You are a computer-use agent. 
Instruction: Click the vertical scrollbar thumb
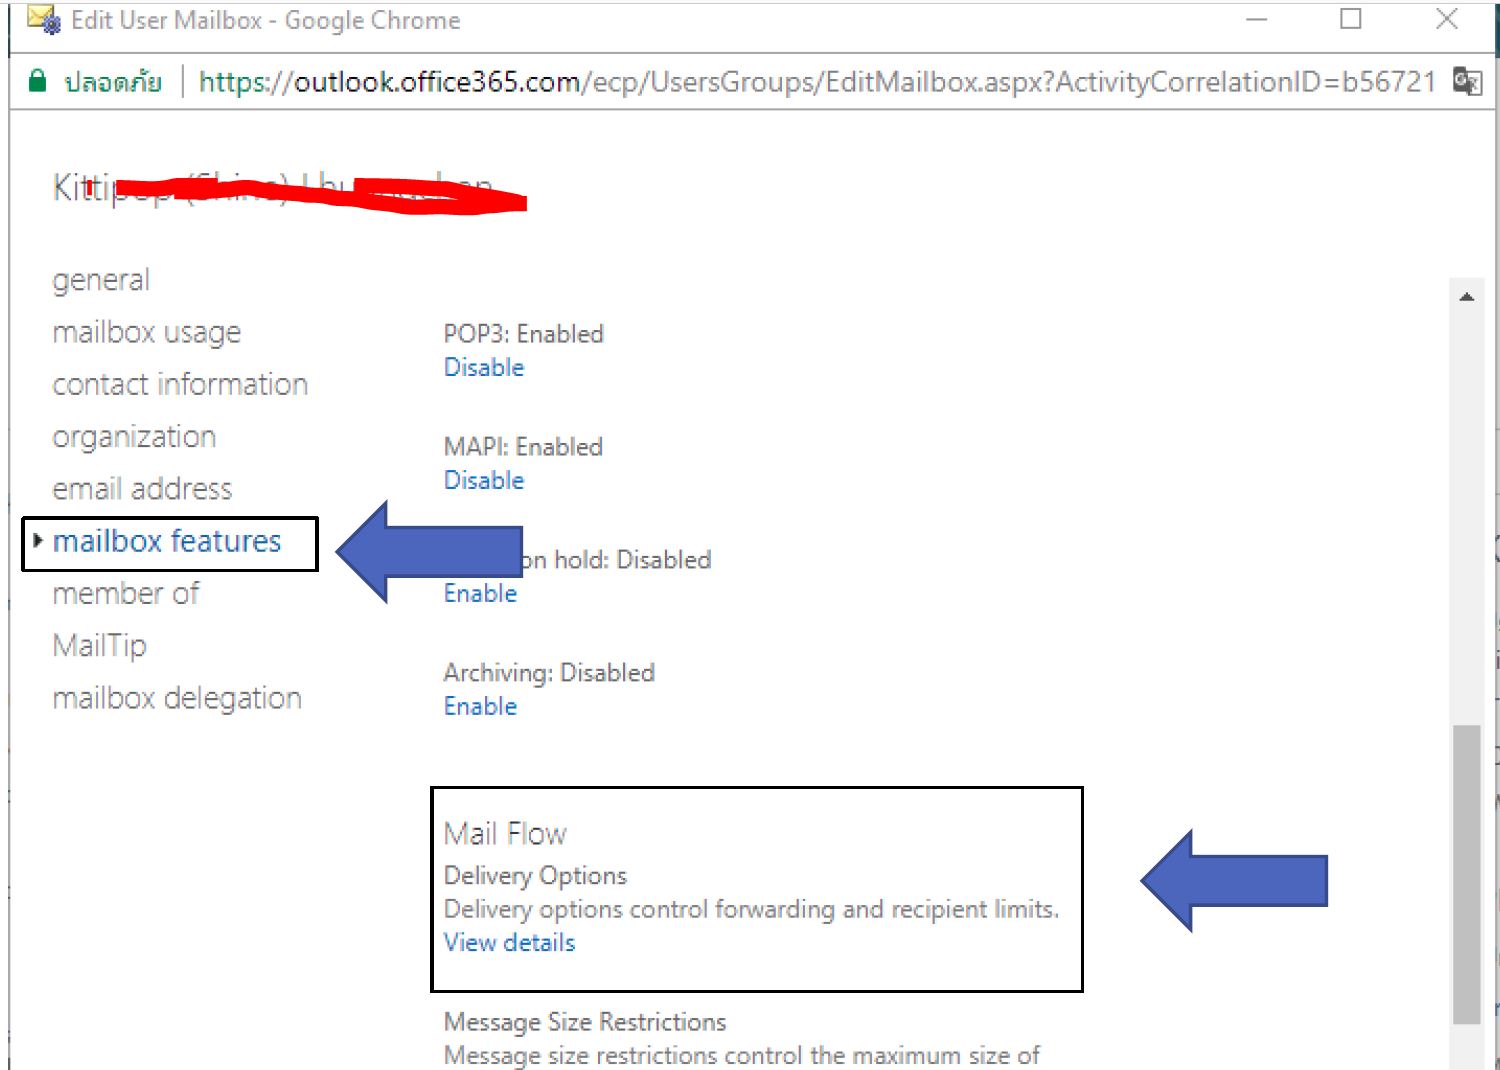[1467, 874]
